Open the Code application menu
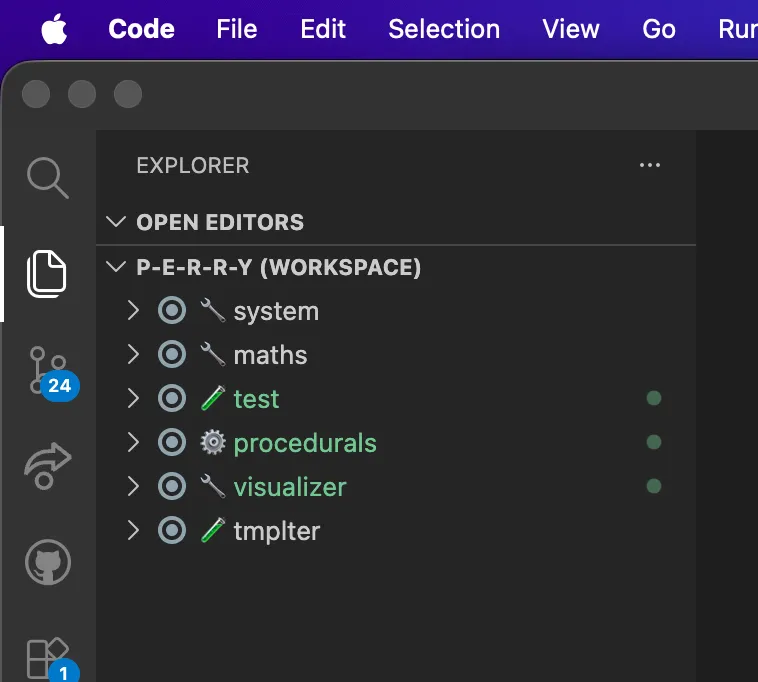 click(x=141, y=29)
